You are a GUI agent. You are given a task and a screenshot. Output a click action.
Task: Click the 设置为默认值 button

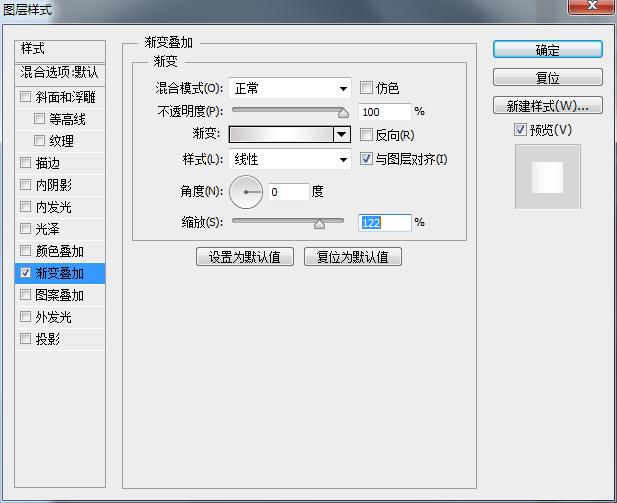245,257
